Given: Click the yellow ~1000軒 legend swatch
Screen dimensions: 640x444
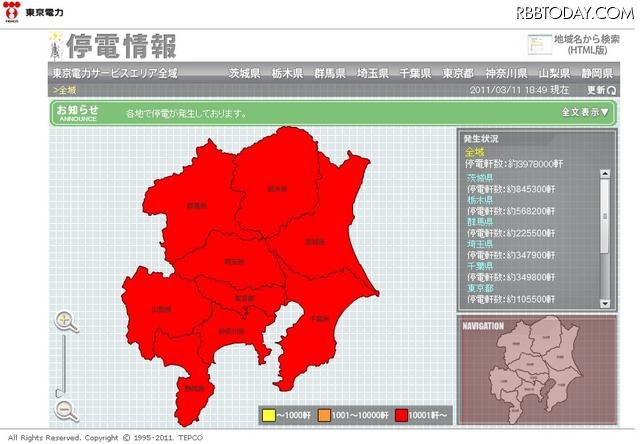Looking at the screenshot, I should tap(268, 414).
